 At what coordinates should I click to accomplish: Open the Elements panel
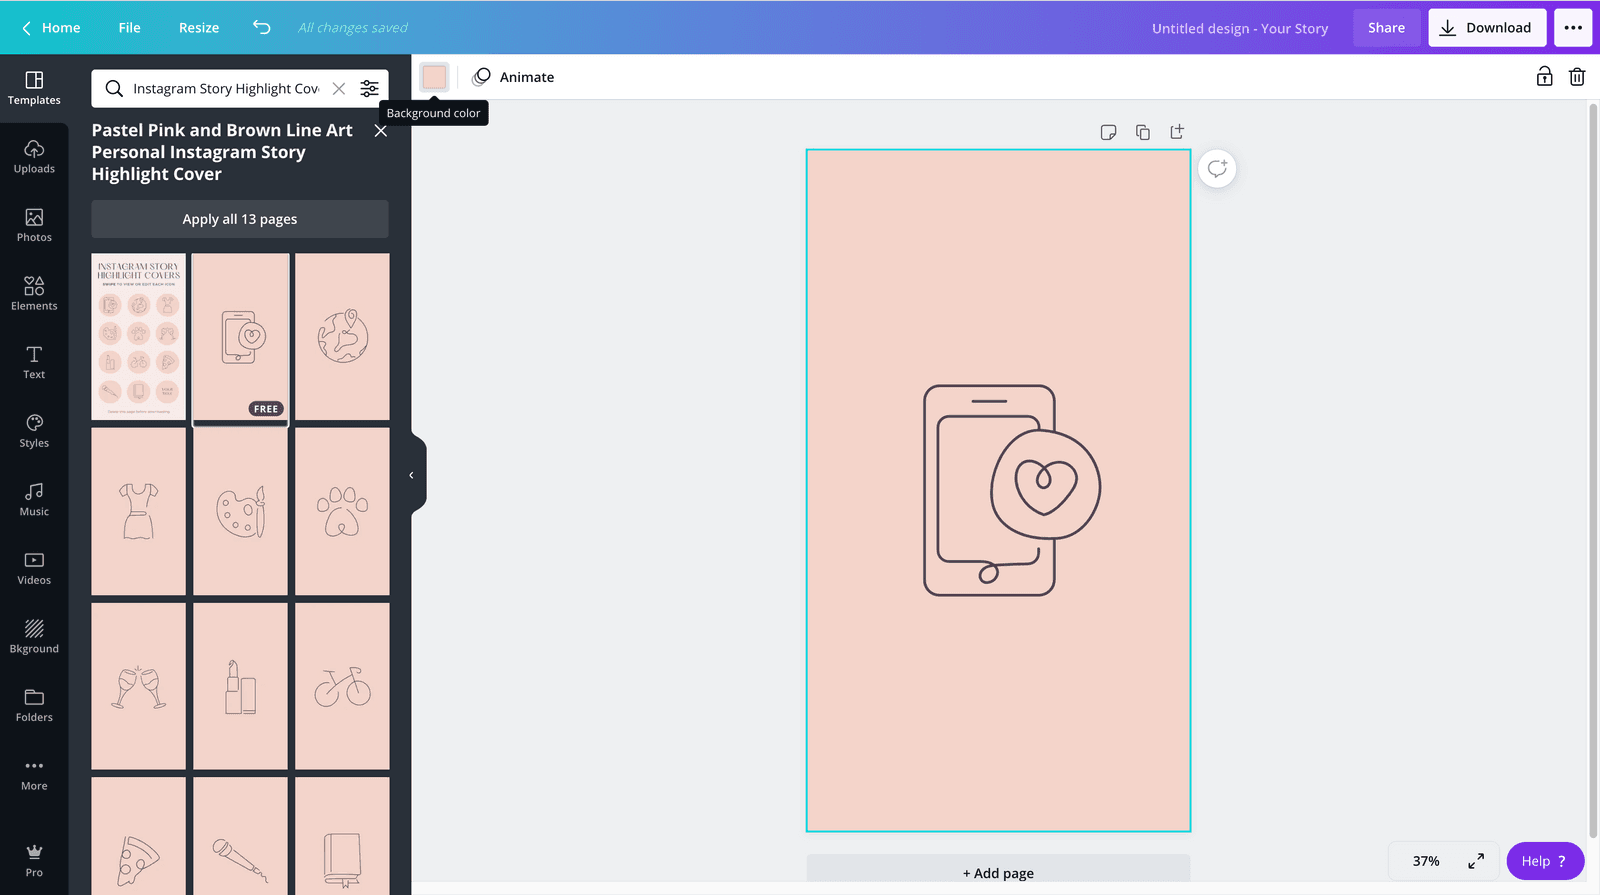point(34,294)
